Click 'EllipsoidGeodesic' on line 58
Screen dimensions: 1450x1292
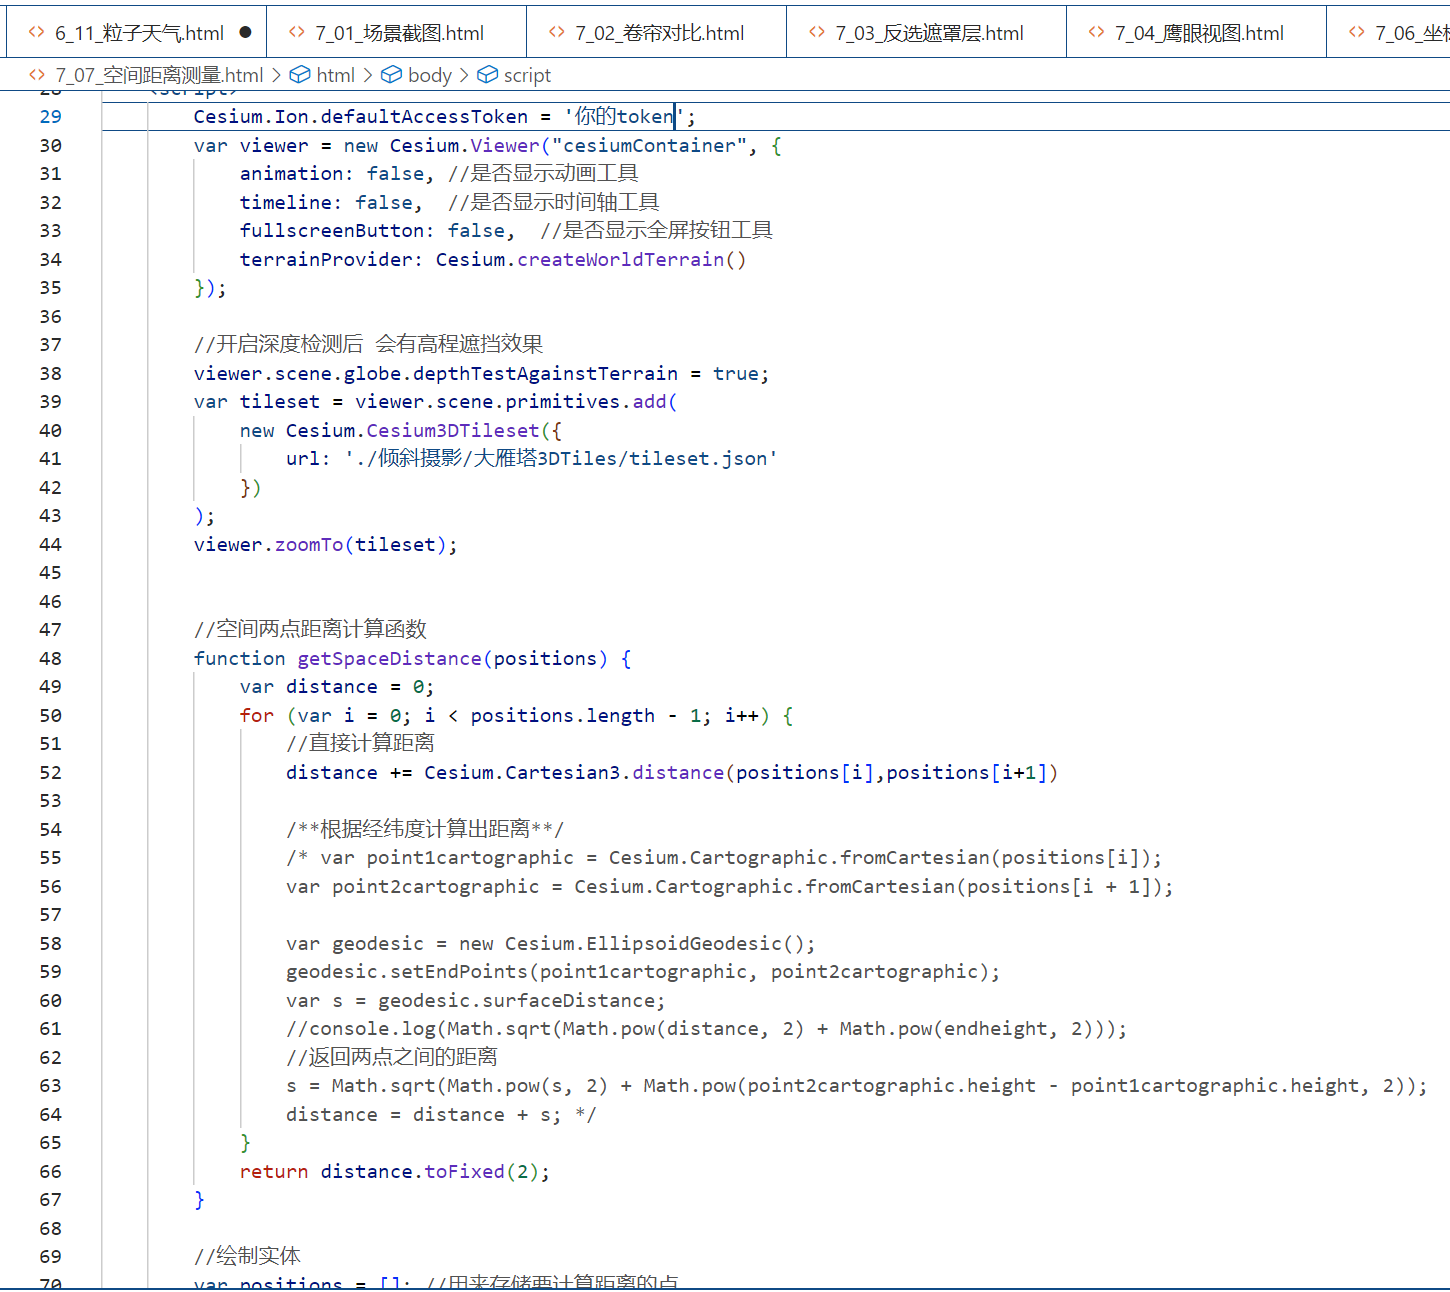[684, 943]
